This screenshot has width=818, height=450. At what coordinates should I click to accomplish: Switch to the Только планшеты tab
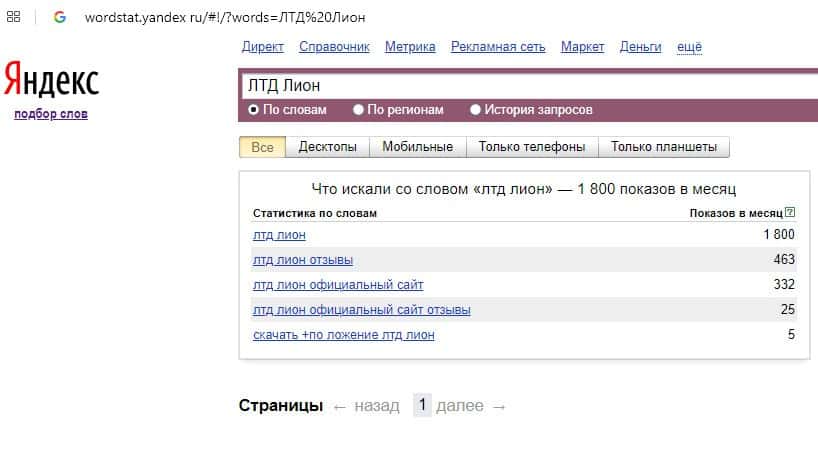coord(664,147)
